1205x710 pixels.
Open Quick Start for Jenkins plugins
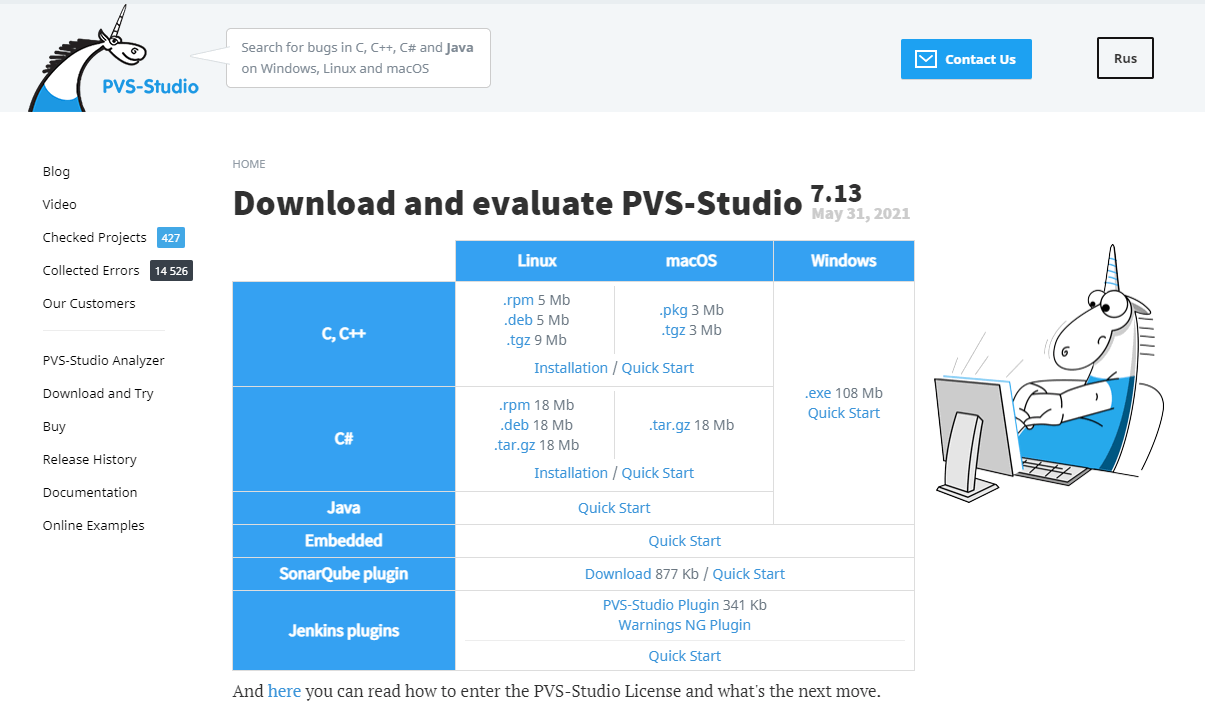click(x=685, y=656)
